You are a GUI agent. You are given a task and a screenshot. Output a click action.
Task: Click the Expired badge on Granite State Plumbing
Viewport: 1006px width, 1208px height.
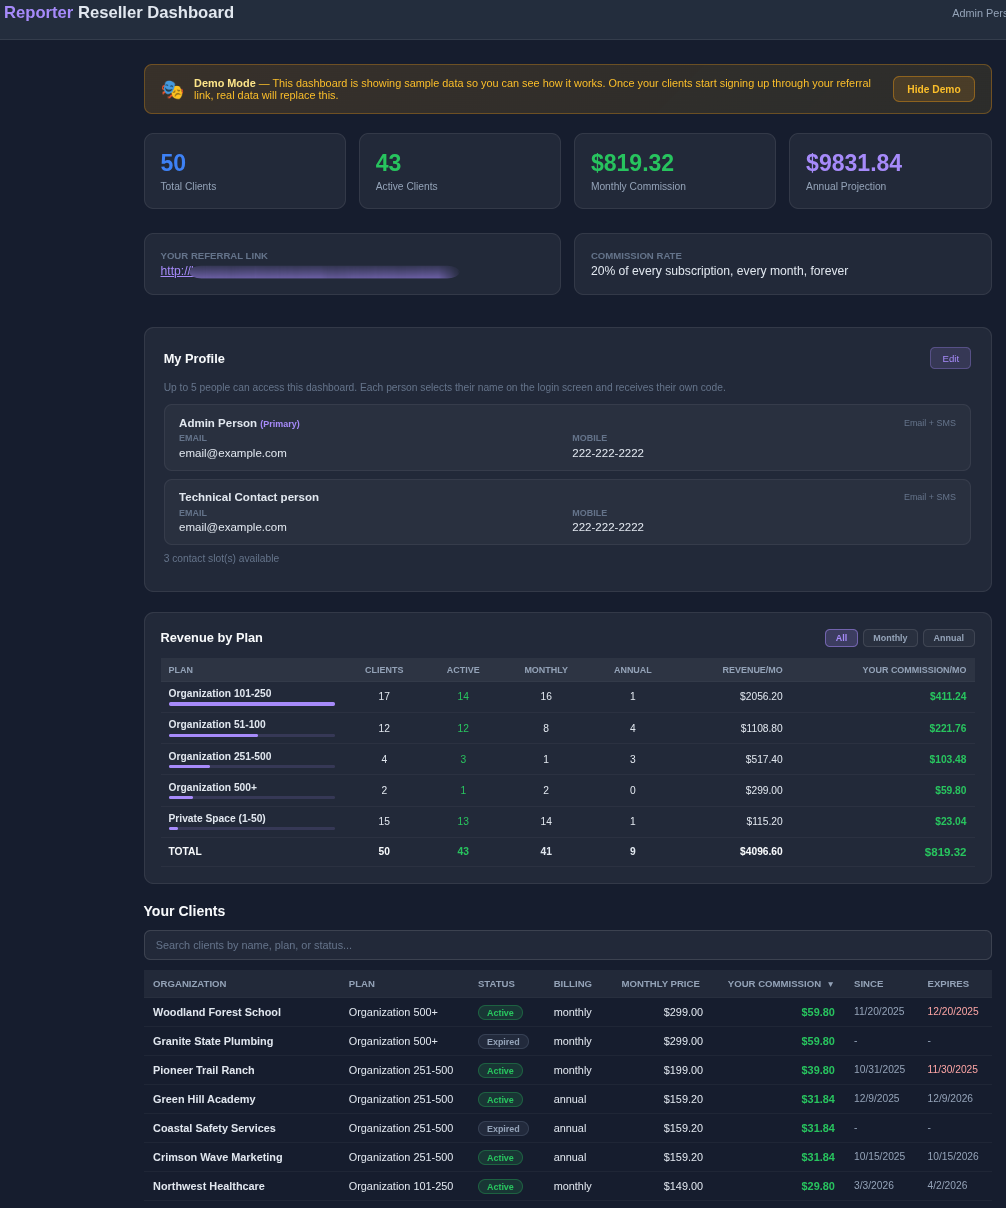coord(503,1041)
